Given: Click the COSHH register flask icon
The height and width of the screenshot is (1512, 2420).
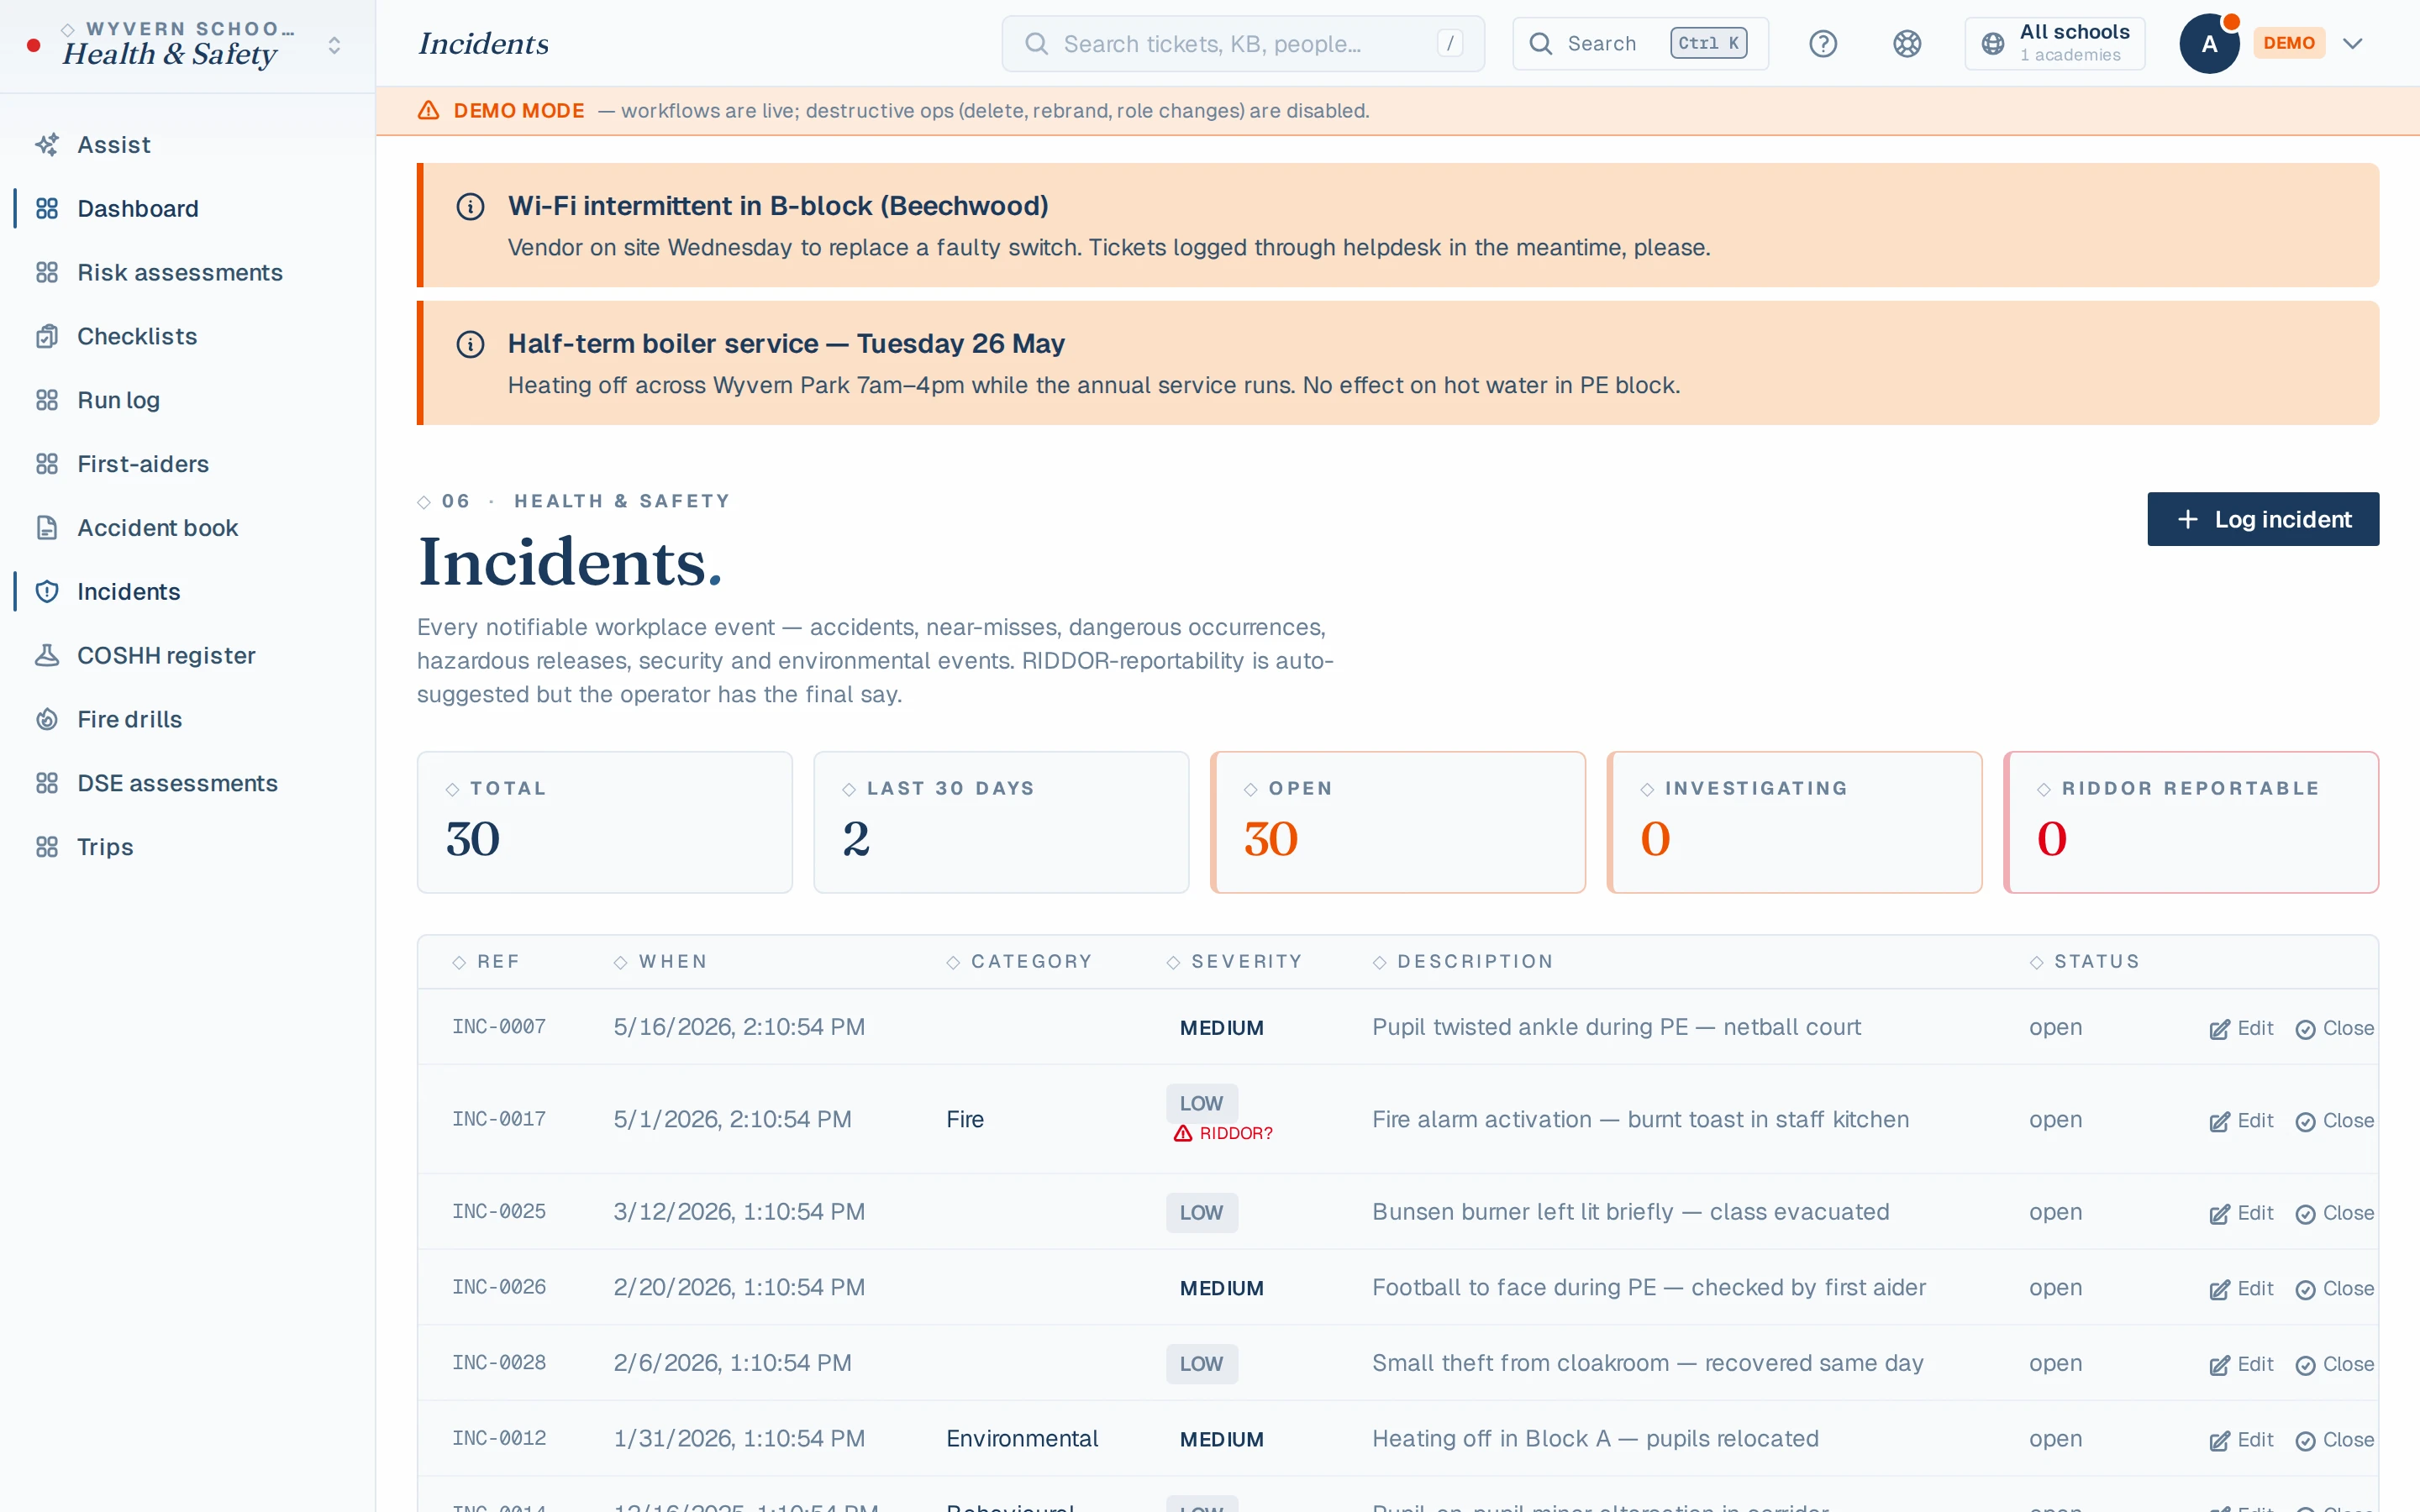Looking at the screenshot, I should (47, 656).
